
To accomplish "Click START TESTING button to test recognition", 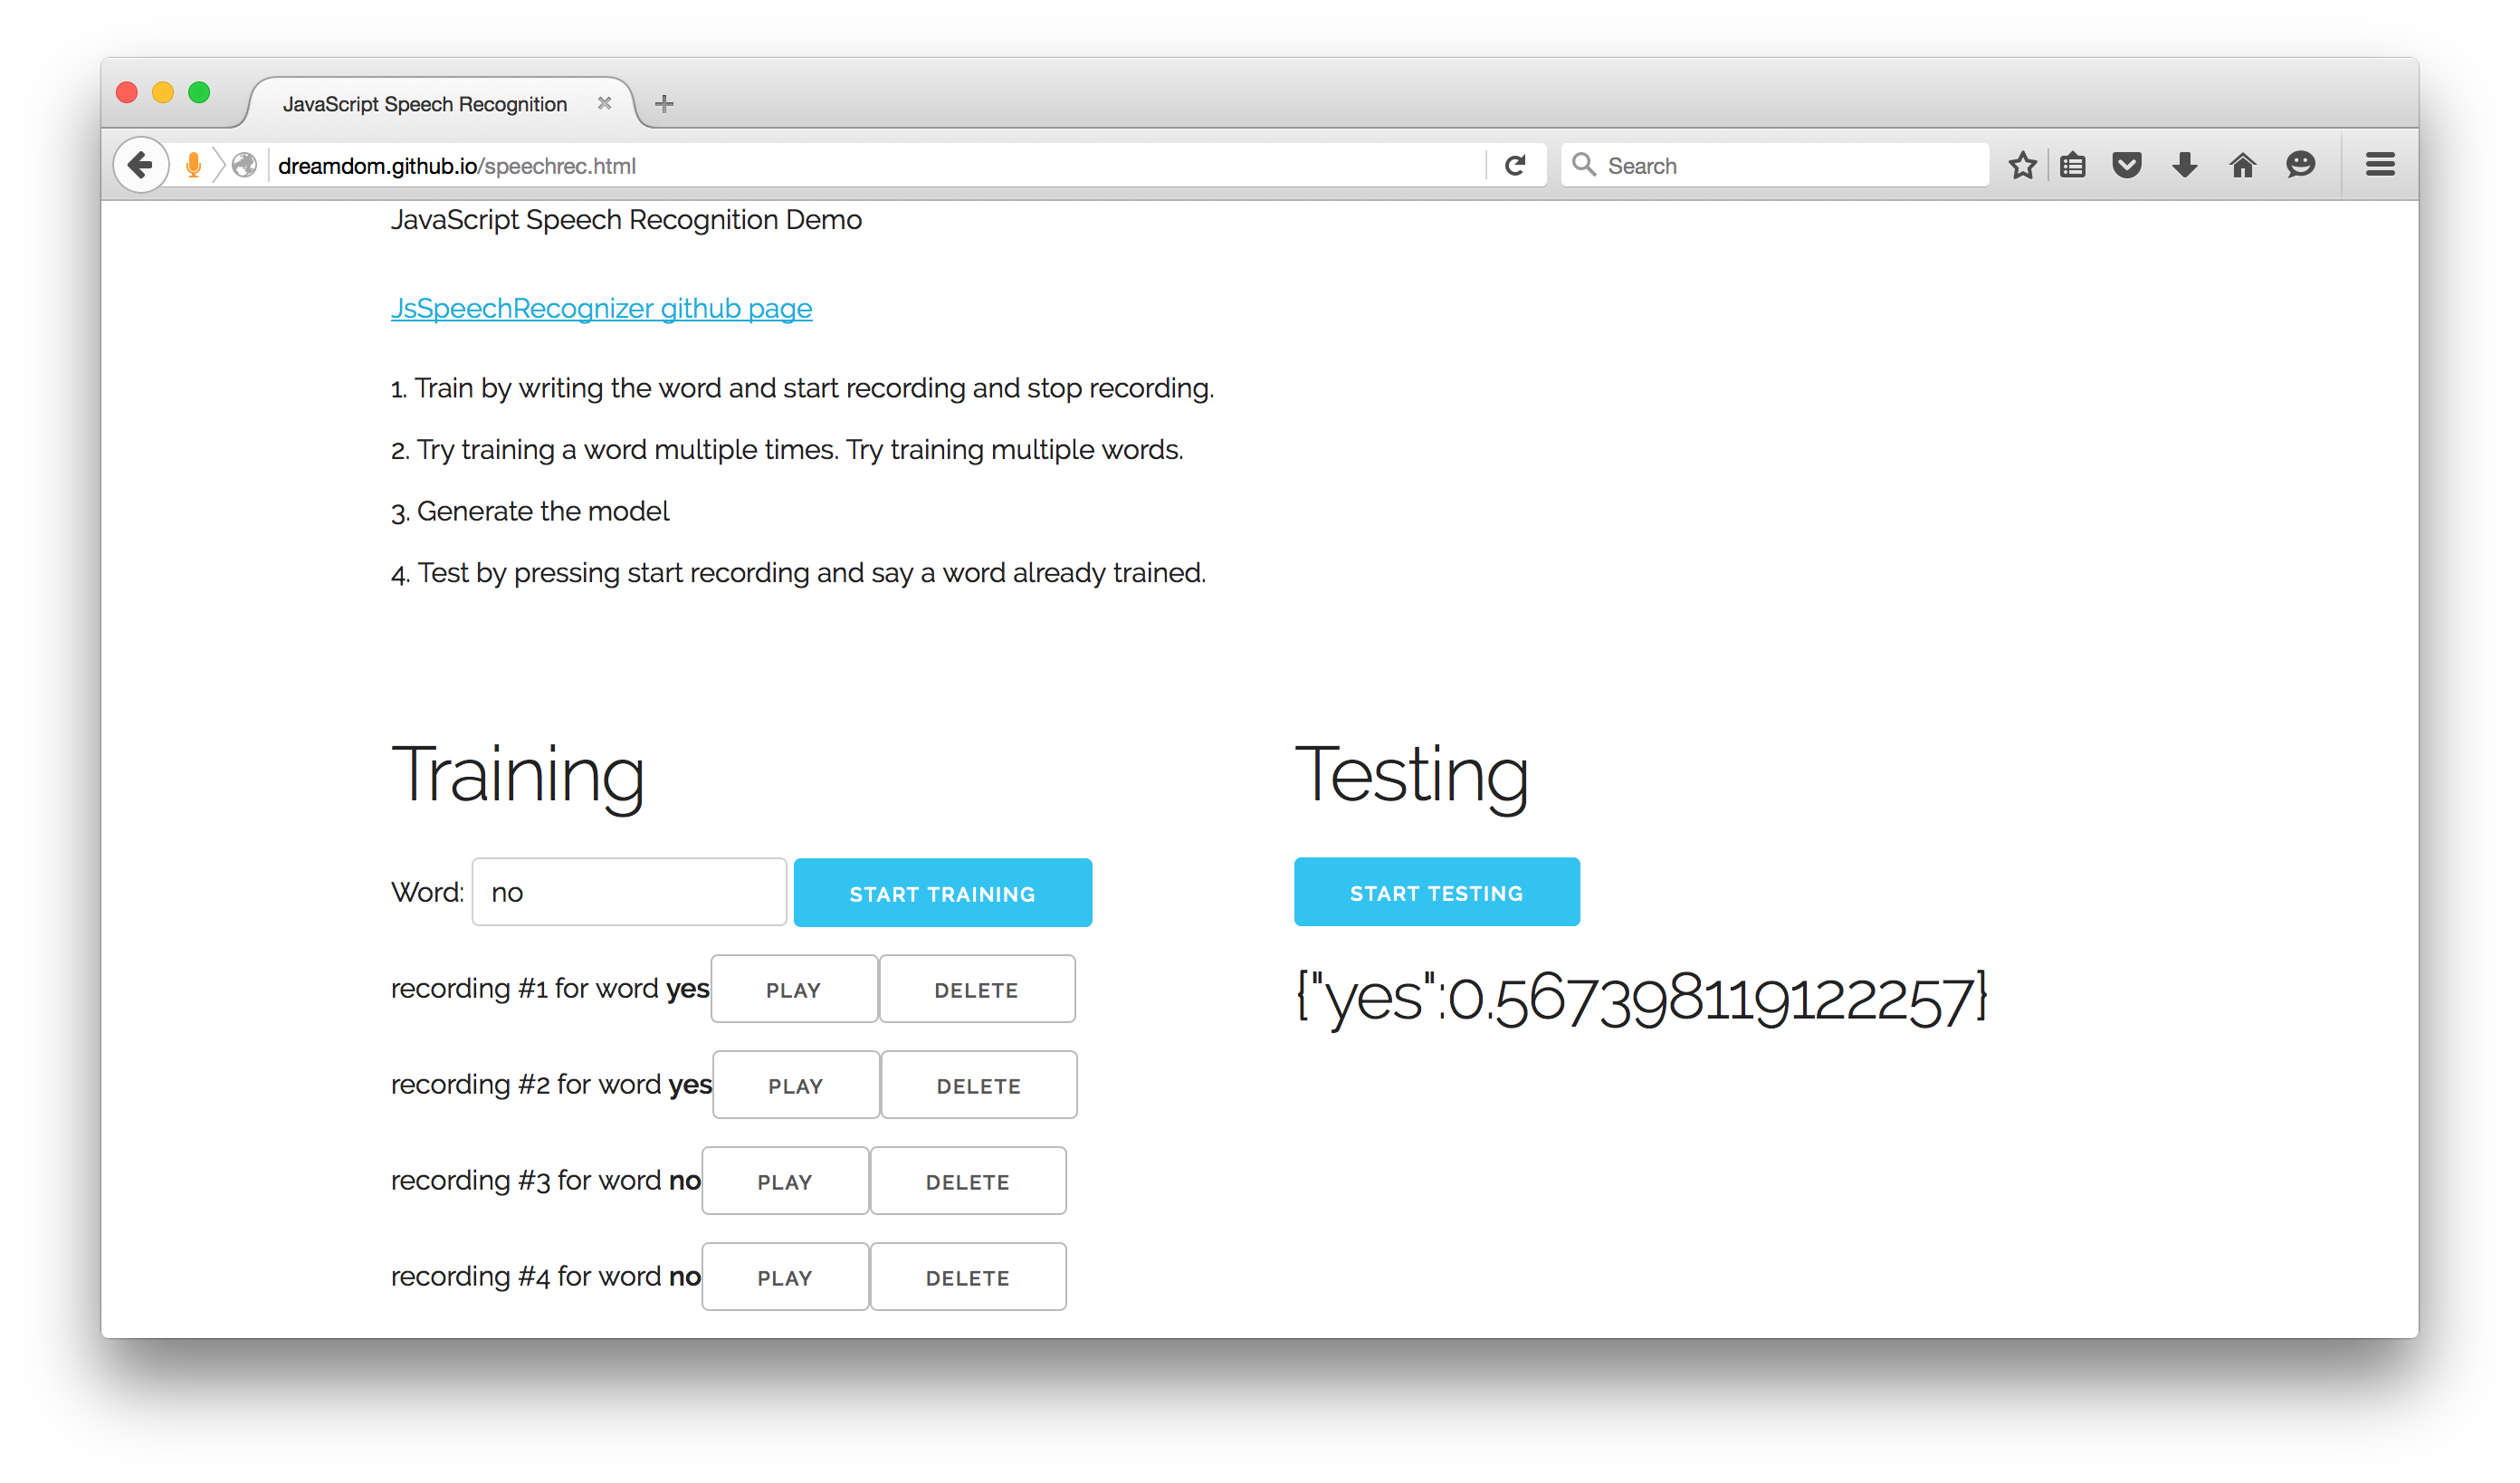I will pos(1437,892).
